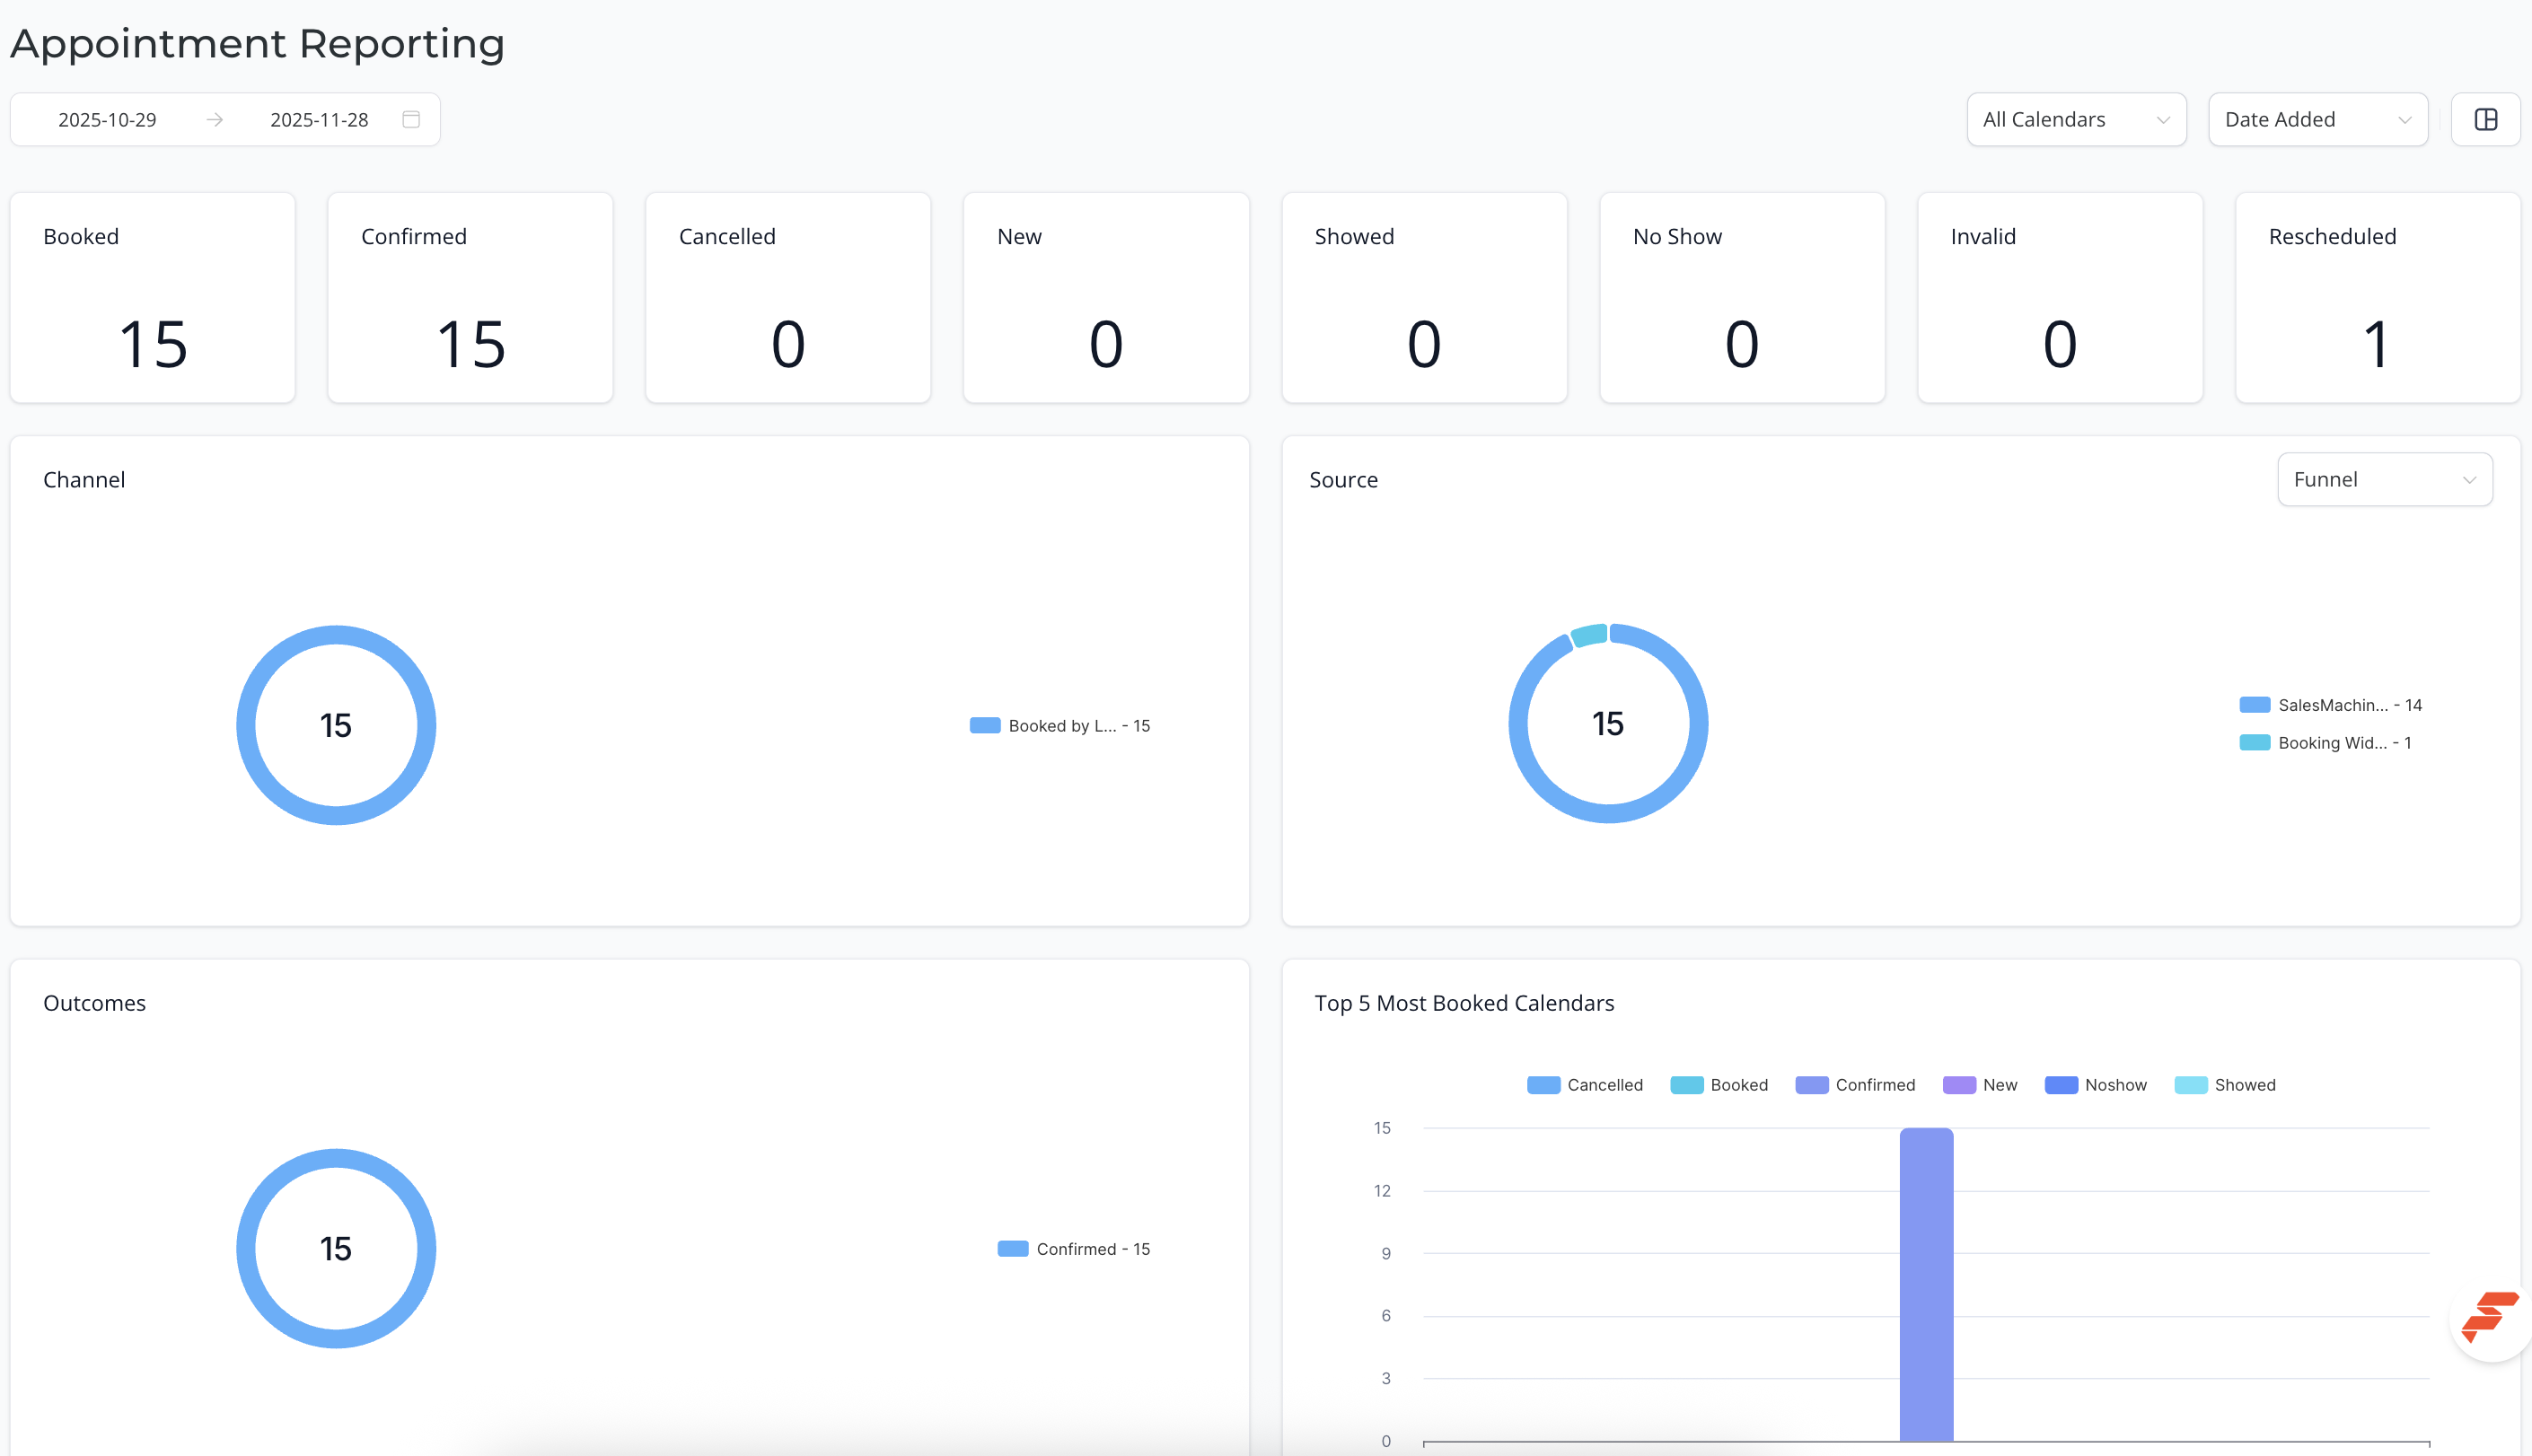
Task: Click the Confirmed bar in calendars chart
Action: (x=1926, y=1284)
